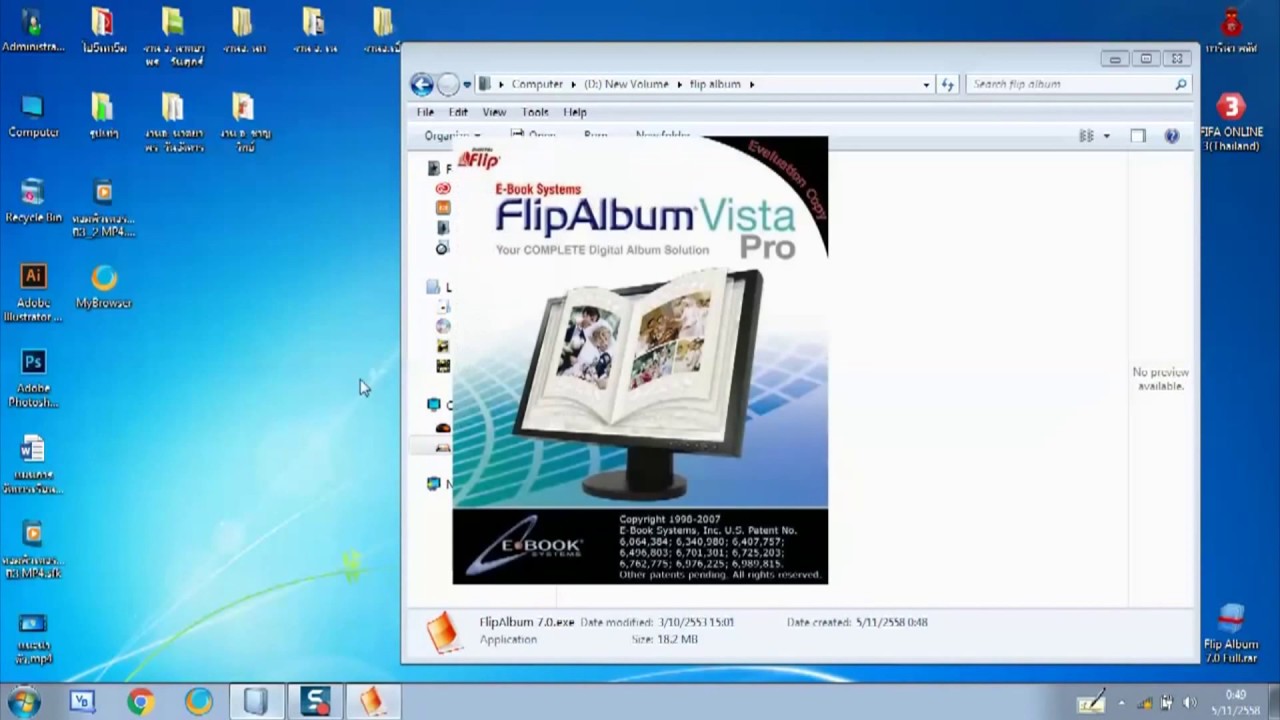Show hidden system tray icons

(1121, 702)
